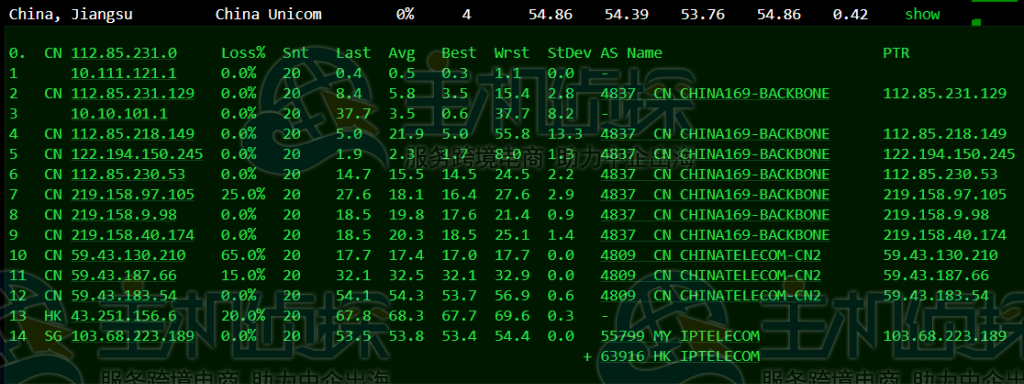Open hop 5 IP 122.194.150.245
The height and width of the screenshot is (384, 1024).
[x=137, y=155]
